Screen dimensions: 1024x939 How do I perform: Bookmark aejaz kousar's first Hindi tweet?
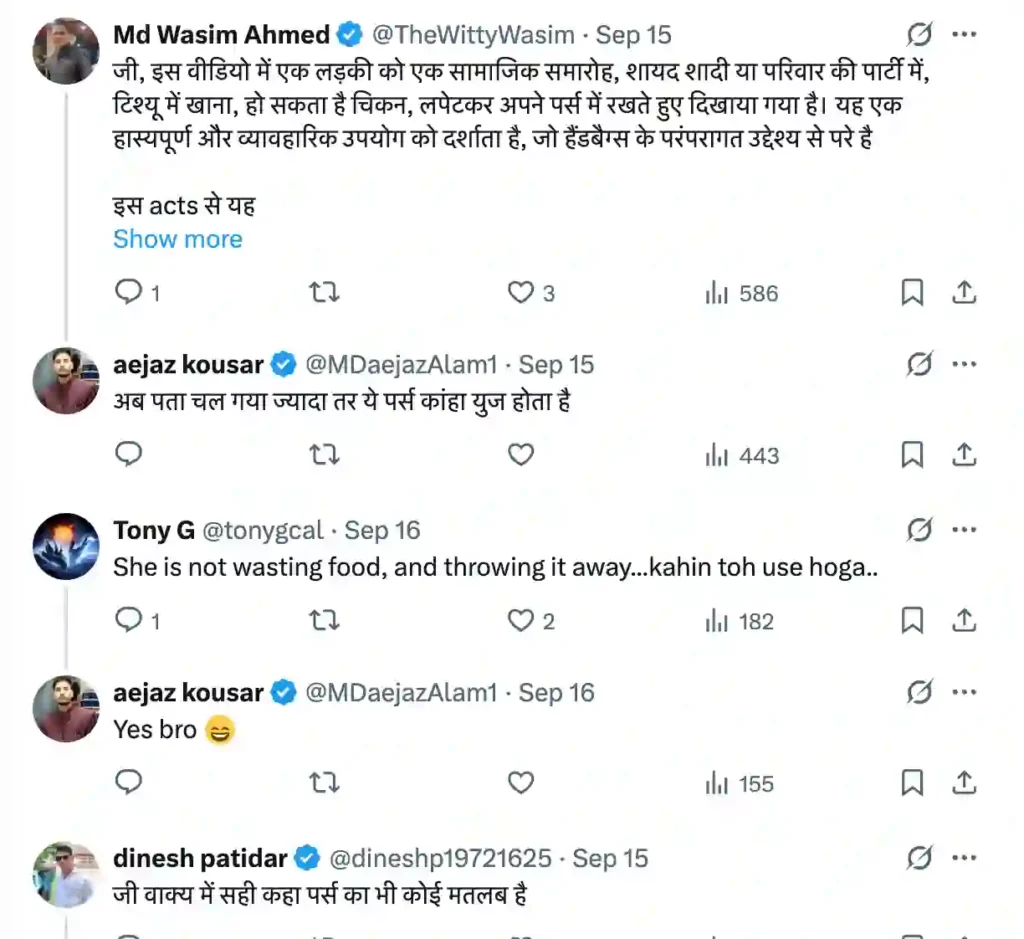click(912, 456)
